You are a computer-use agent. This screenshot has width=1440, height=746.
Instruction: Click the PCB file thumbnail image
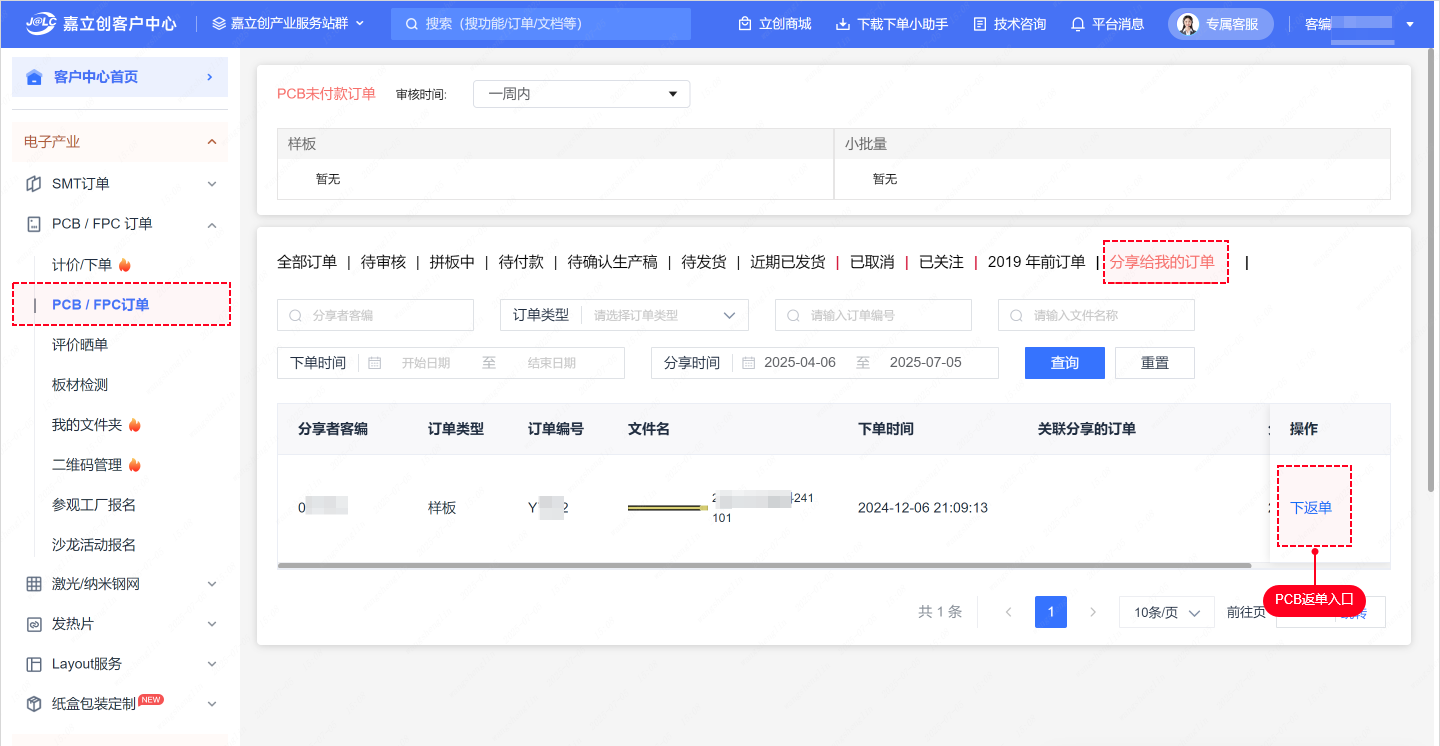tap(667, 508)
